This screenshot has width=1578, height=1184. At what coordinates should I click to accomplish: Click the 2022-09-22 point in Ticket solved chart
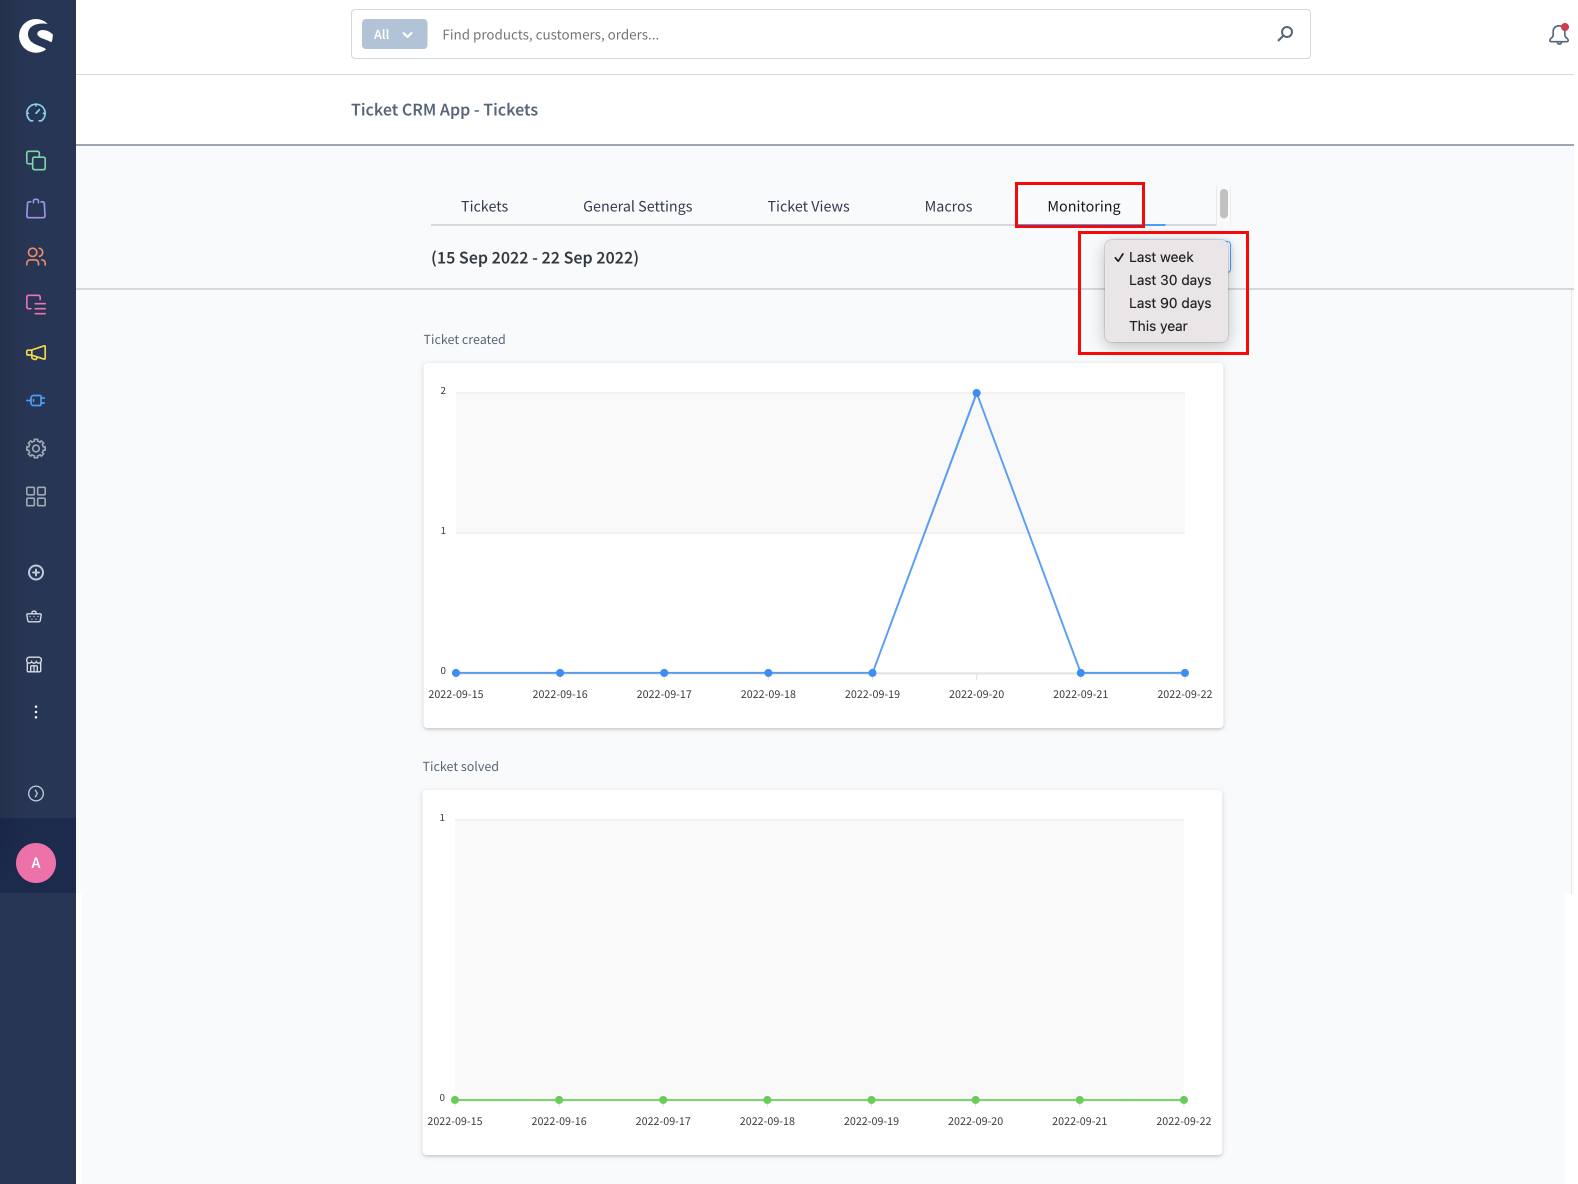(x=1184, y=1100)
